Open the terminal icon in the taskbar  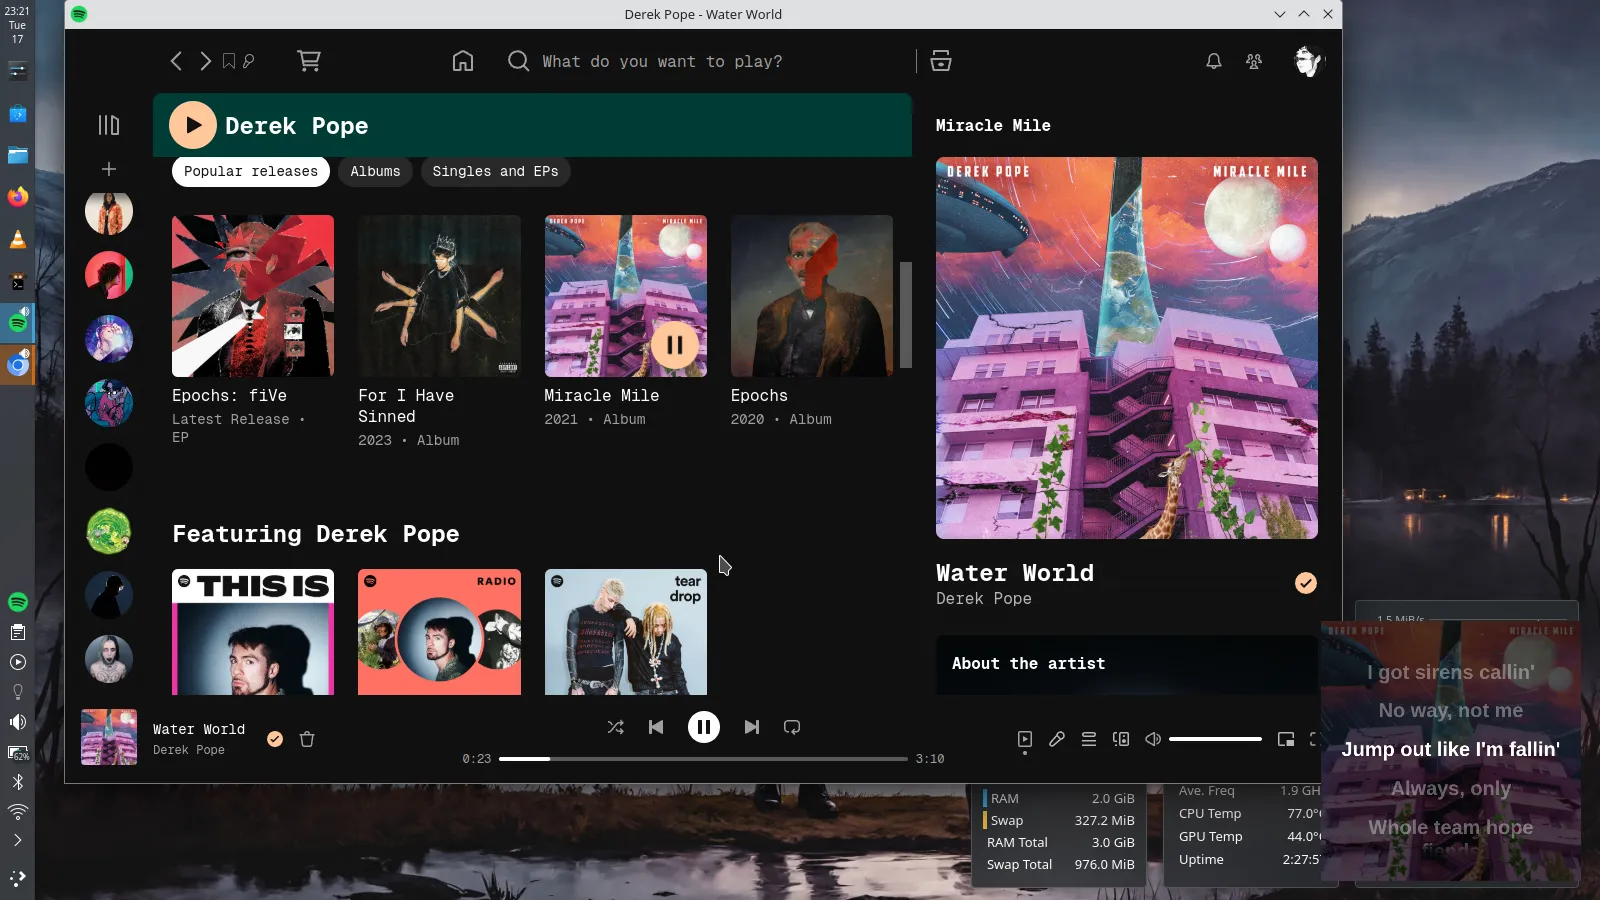pos(18,282)
